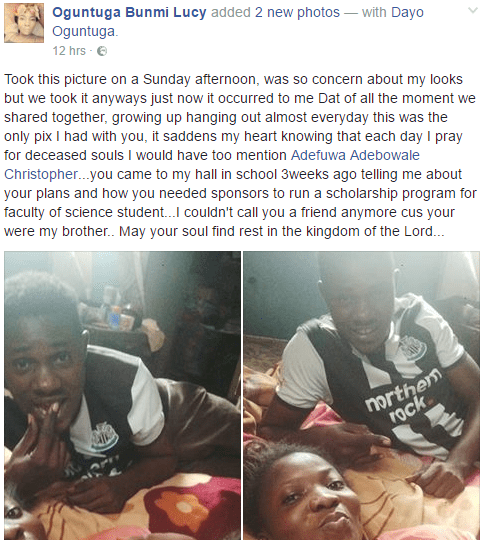Viewport: 482px width, 540px height.
Task: Click the northern rock text in photo
Action: [x=402, y=396]
